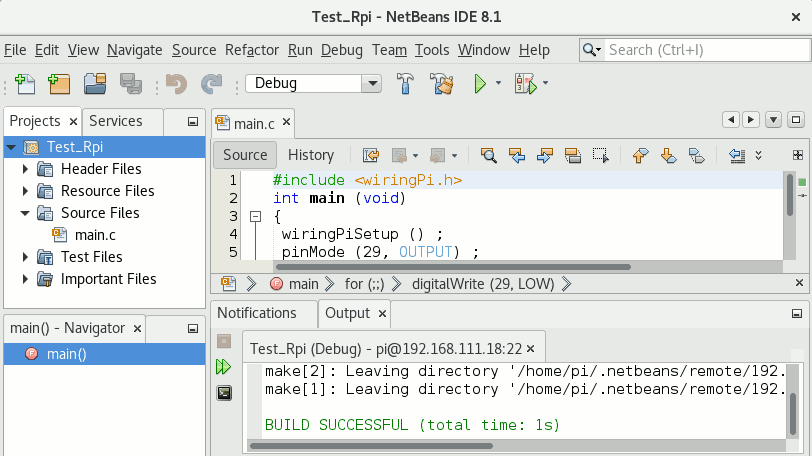
Task: Click 'for (;;)' breadcrumb item
Action: (x=365, y=284)
